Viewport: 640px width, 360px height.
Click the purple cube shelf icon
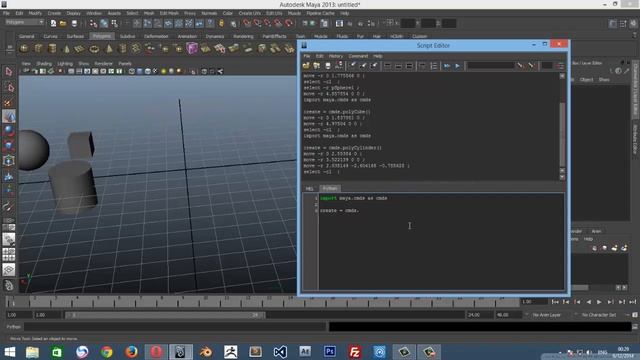click(192, 49)
